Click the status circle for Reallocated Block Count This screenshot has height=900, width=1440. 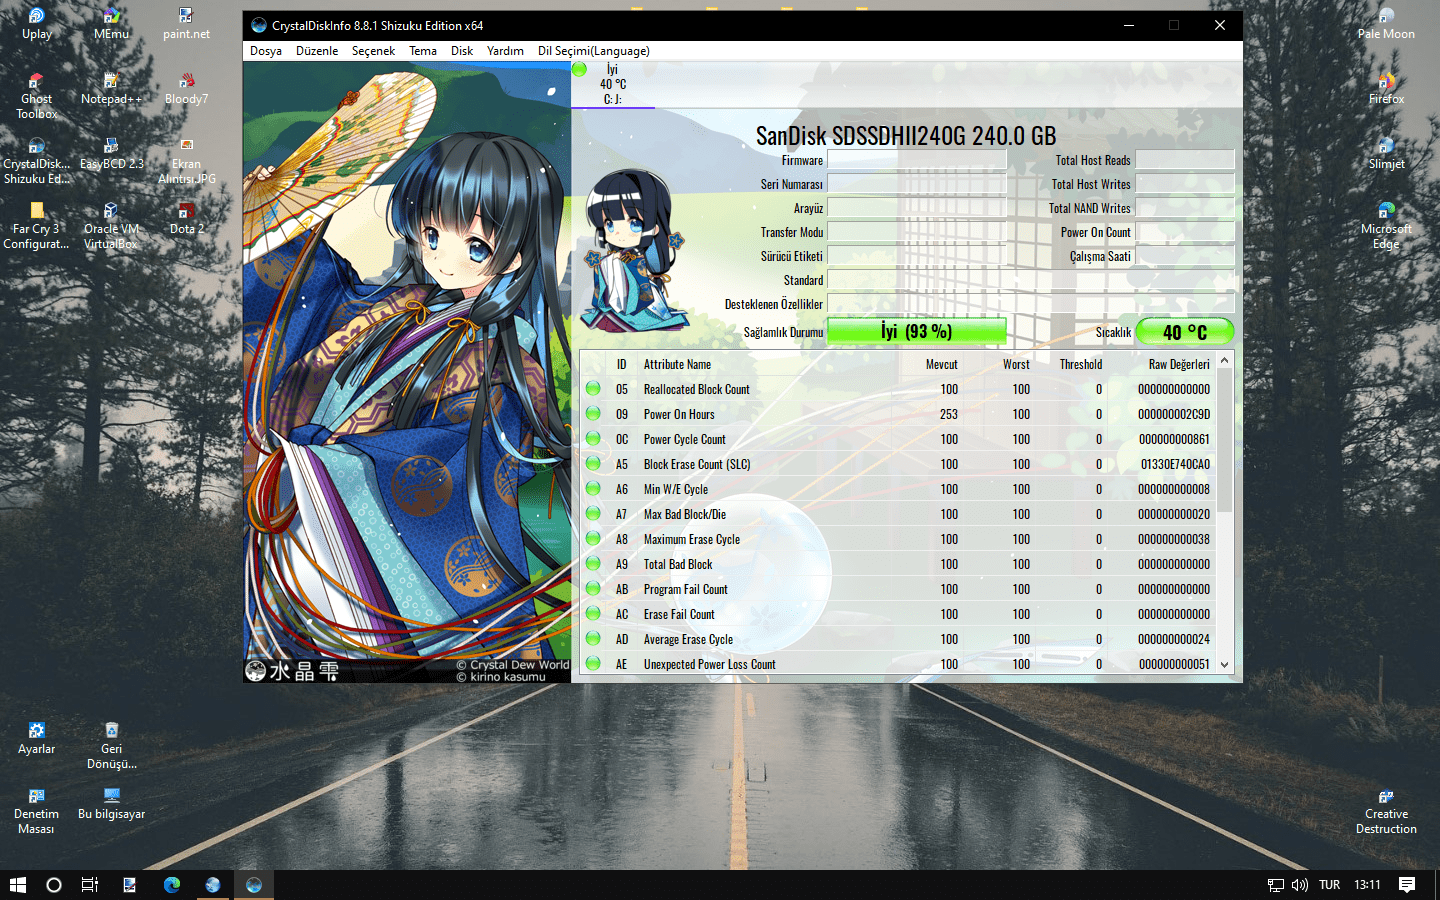coord(593,388)
